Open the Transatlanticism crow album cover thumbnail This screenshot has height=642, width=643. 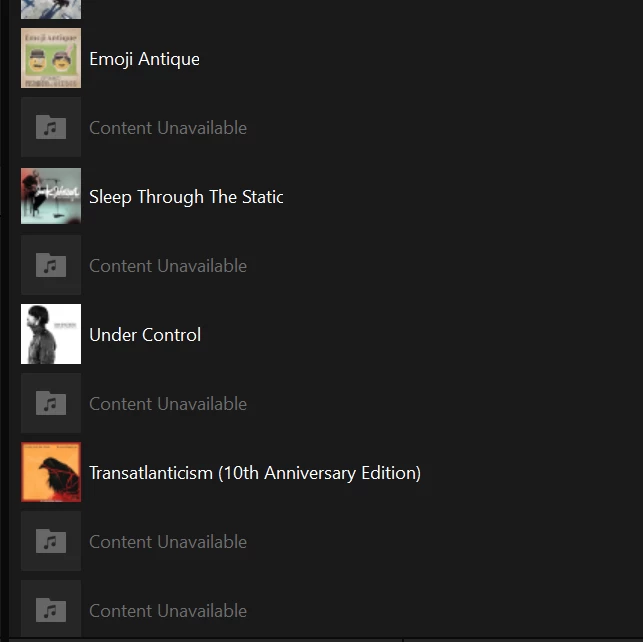(51, 472)
